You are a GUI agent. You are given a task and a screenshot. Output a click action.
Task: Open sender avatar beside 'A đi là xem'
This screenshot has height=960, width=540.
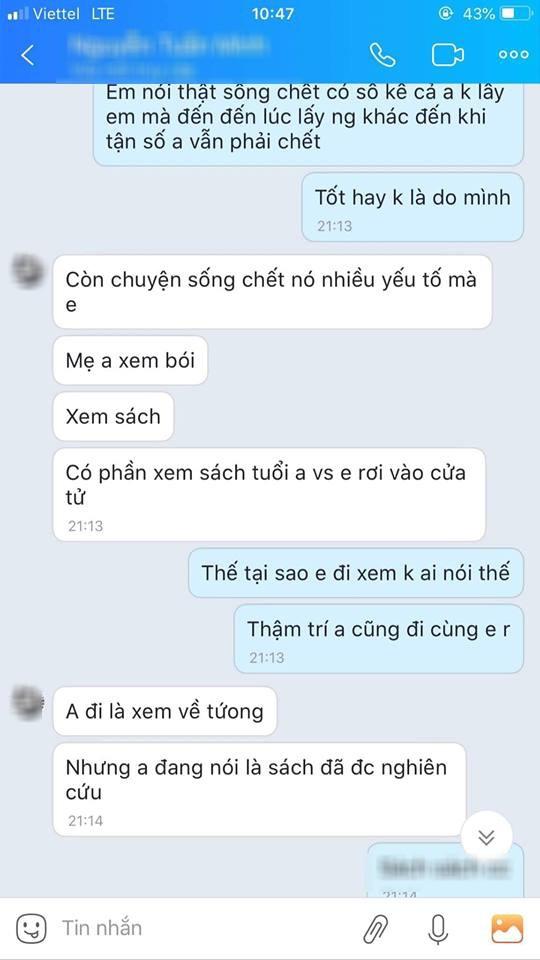coord(28,703)
